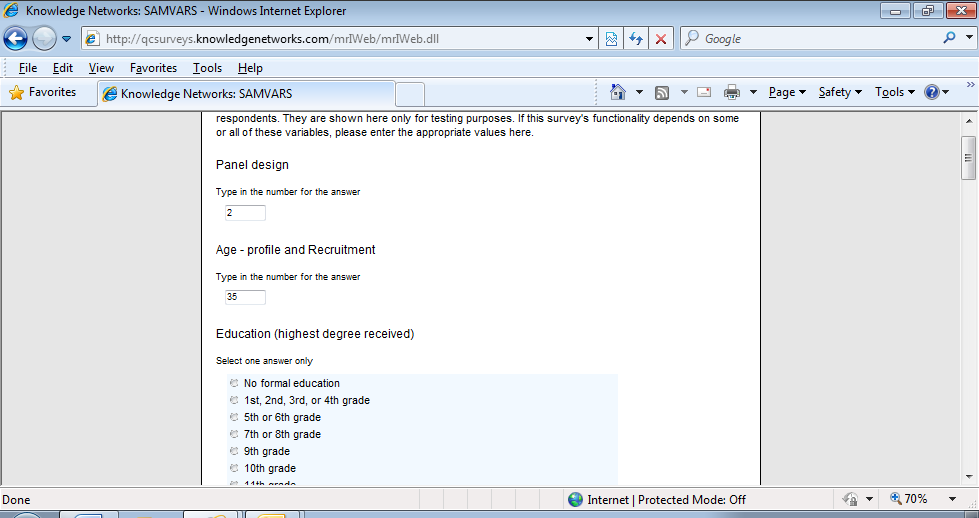
Task: Refresh the page with the Refresh icon
Action: pos(636,39)
